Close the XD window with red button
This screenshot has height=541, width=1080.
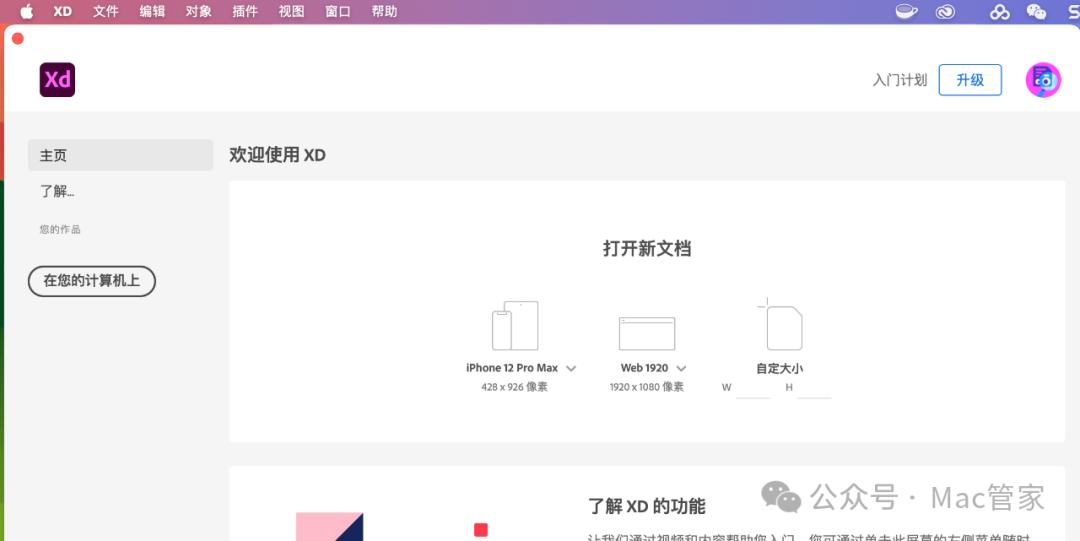tap(18, 39)
